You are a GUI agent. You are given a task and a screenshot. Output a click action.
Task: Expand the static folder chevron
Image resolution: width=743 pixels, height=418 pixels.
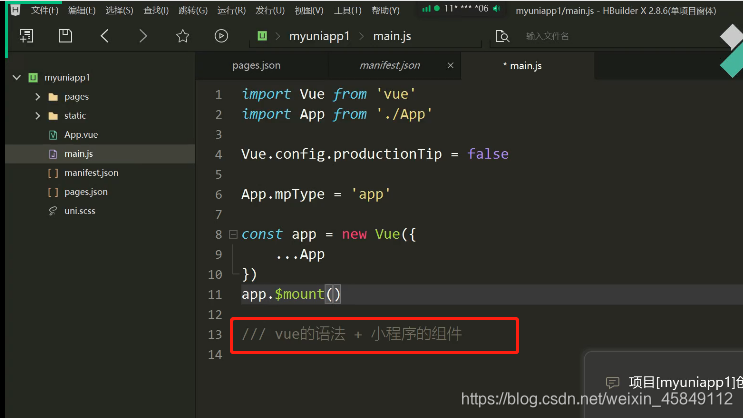coord(37,116)
